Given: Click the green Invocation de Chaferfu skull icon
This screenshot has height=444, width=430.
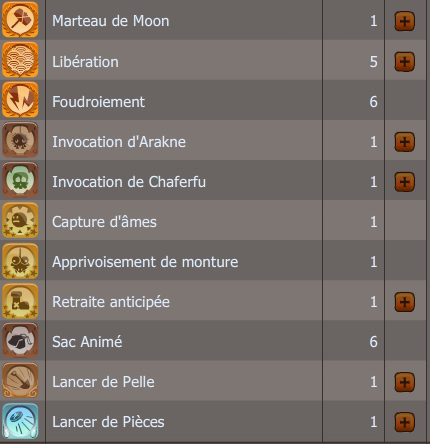Looking at the screenshot, I should (x=20, y=180).
